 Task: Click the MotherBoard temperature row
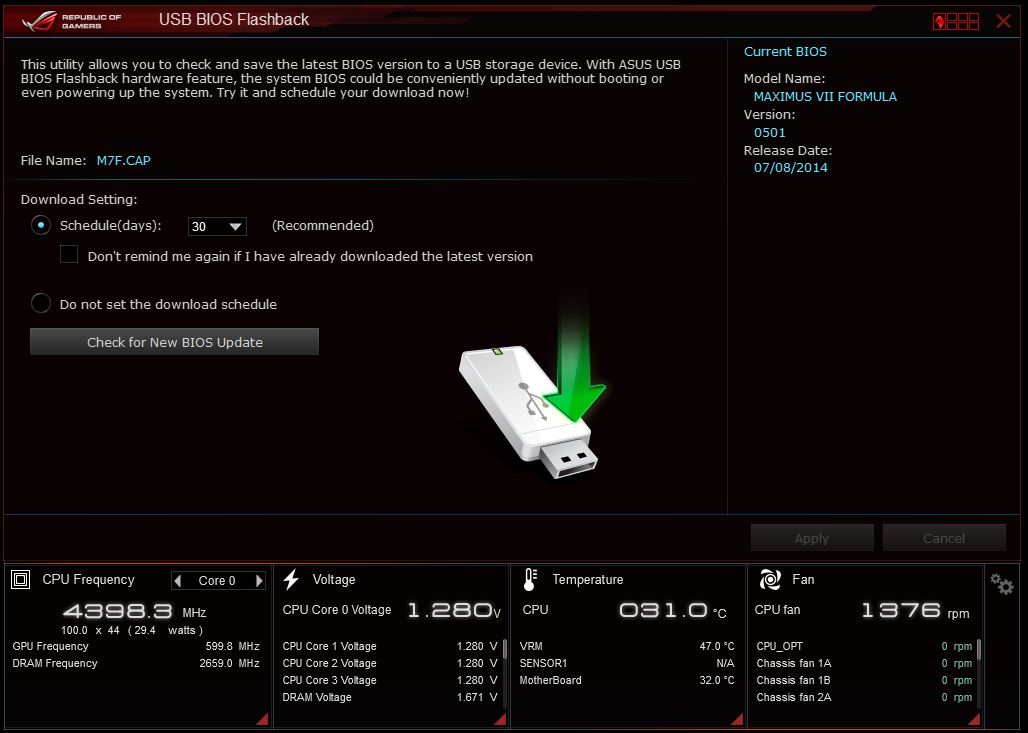click(x=627, y=681)
